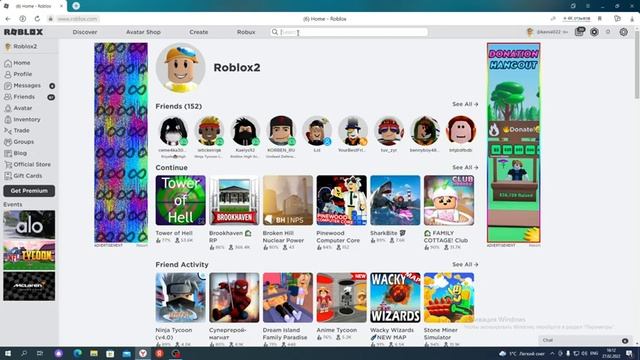640x360 pixels.
Task: Open the Robux balance icon
Action: tap(594, 32)
